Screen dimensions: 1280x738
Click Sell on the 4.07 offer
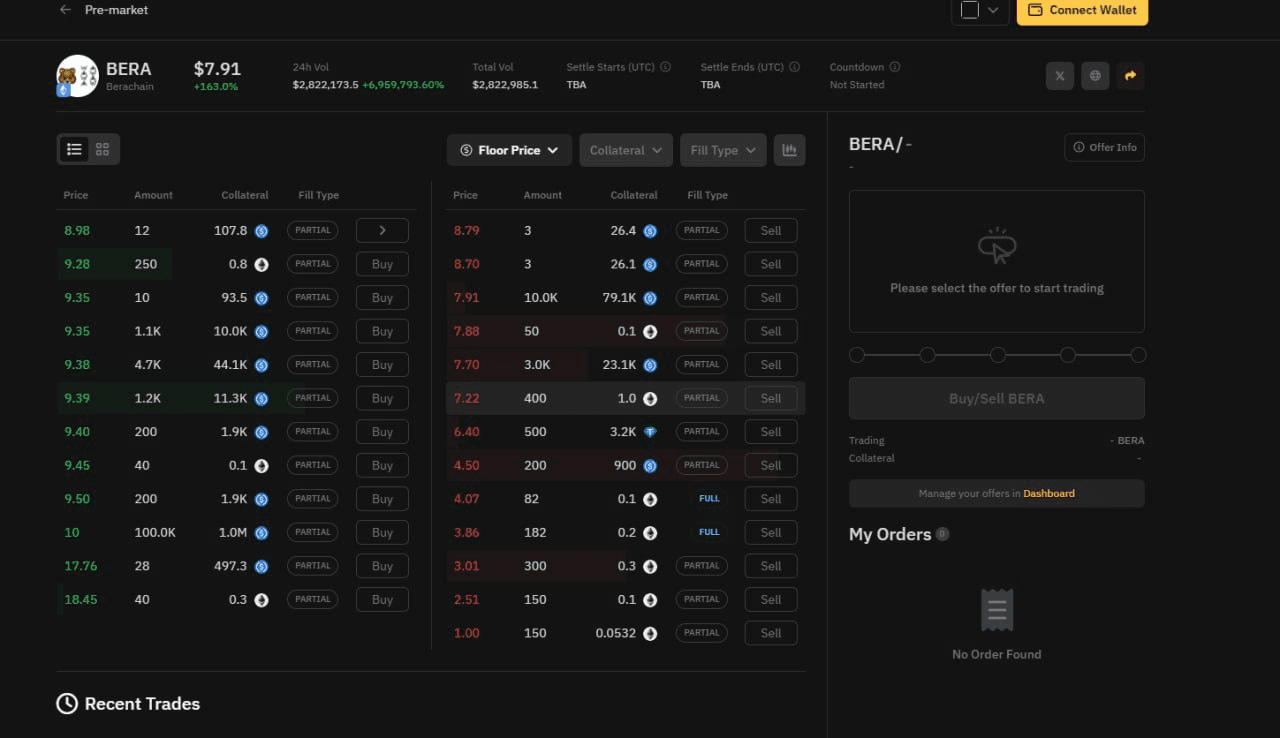(x=771, y=498)
